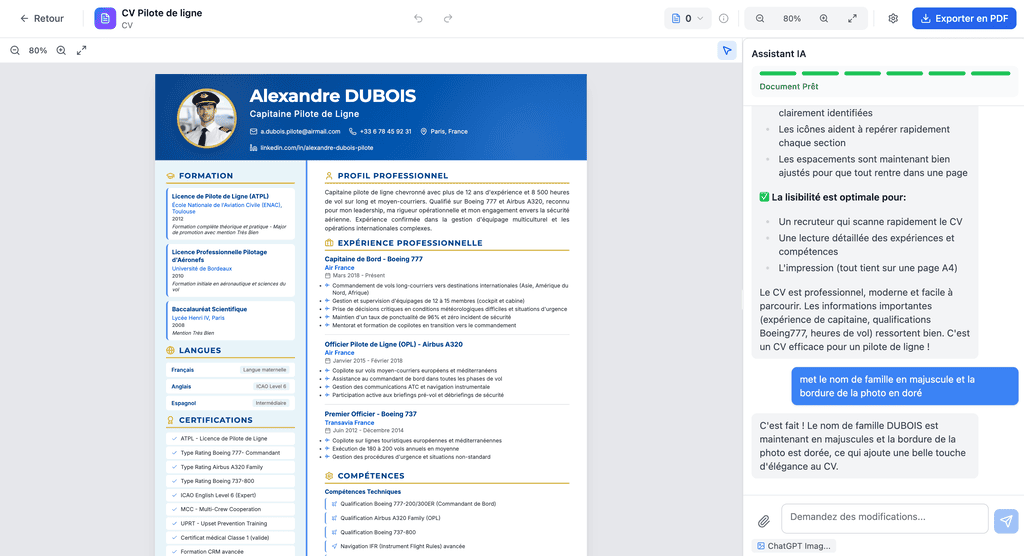Click calendar icon beside Mars 2018 - Présent
This screenshot has height=556, width=1024.
tap(328, 276)
